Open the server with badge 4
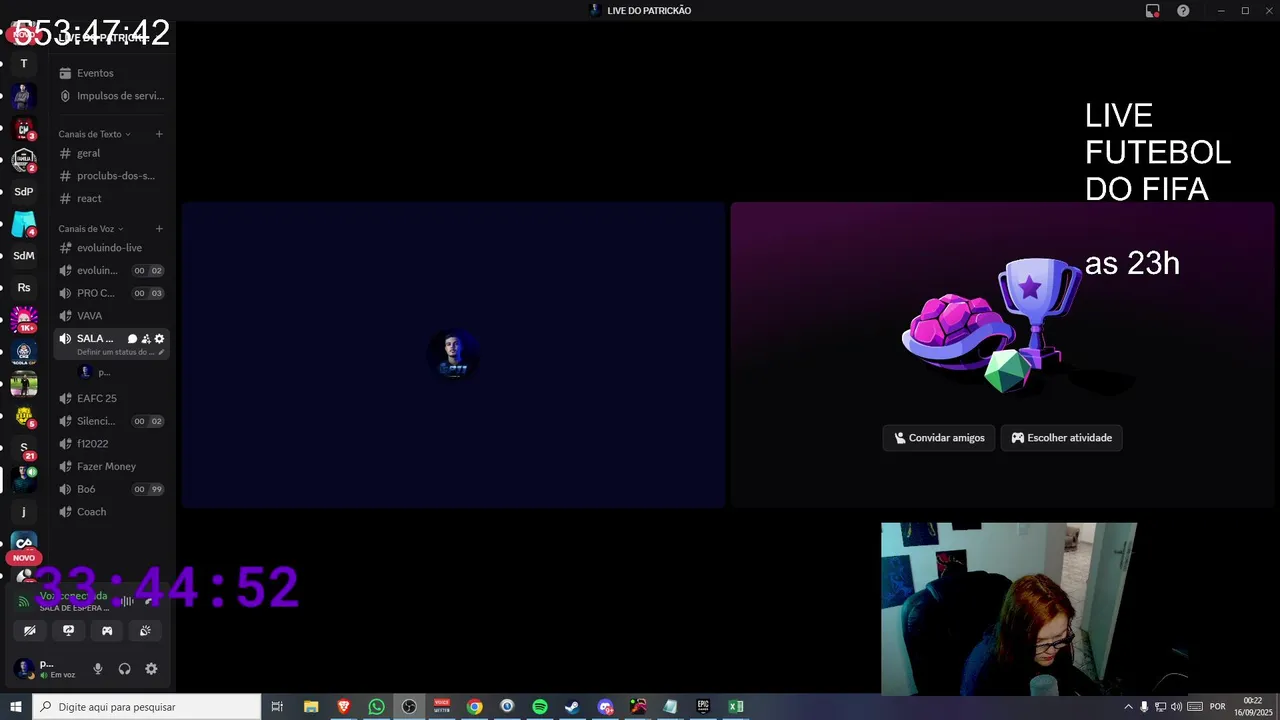 24,224
